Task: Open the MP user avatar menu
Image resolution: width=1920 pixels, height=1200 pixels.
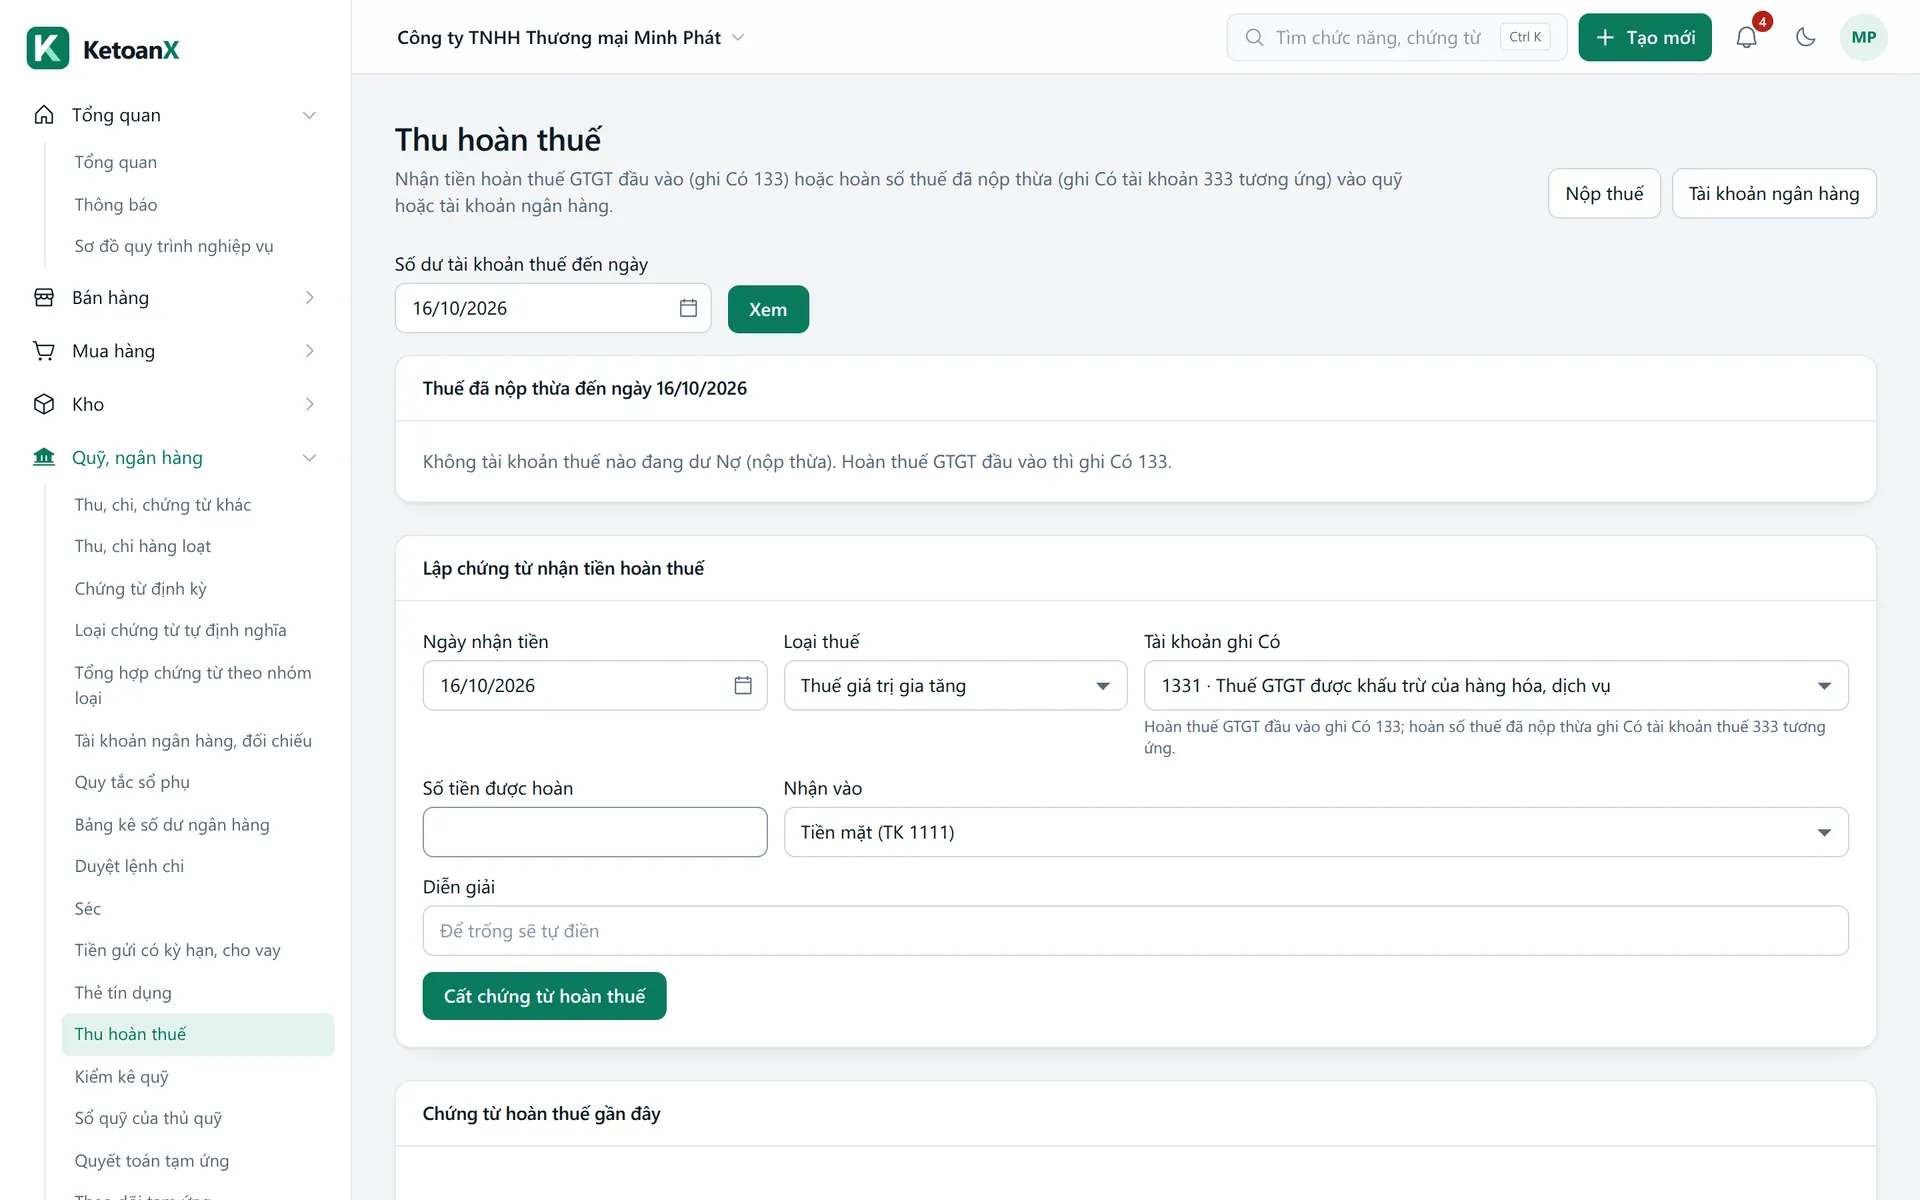Action: [1863, 38]
